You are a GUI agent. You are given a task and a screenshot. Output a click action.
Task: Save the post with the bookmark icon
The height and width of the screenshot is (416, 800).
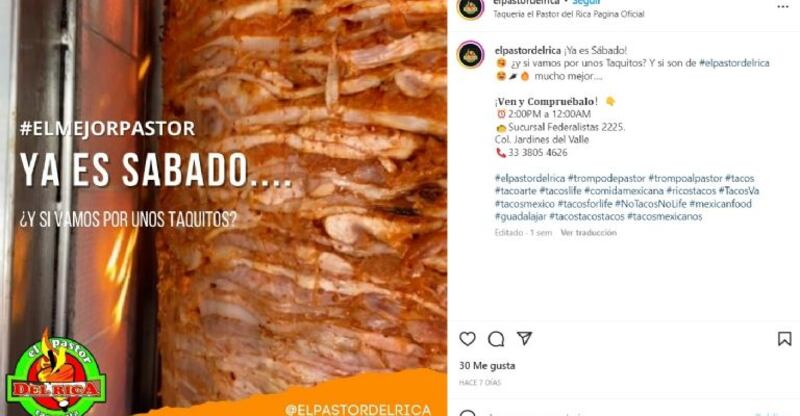(784, 339)
